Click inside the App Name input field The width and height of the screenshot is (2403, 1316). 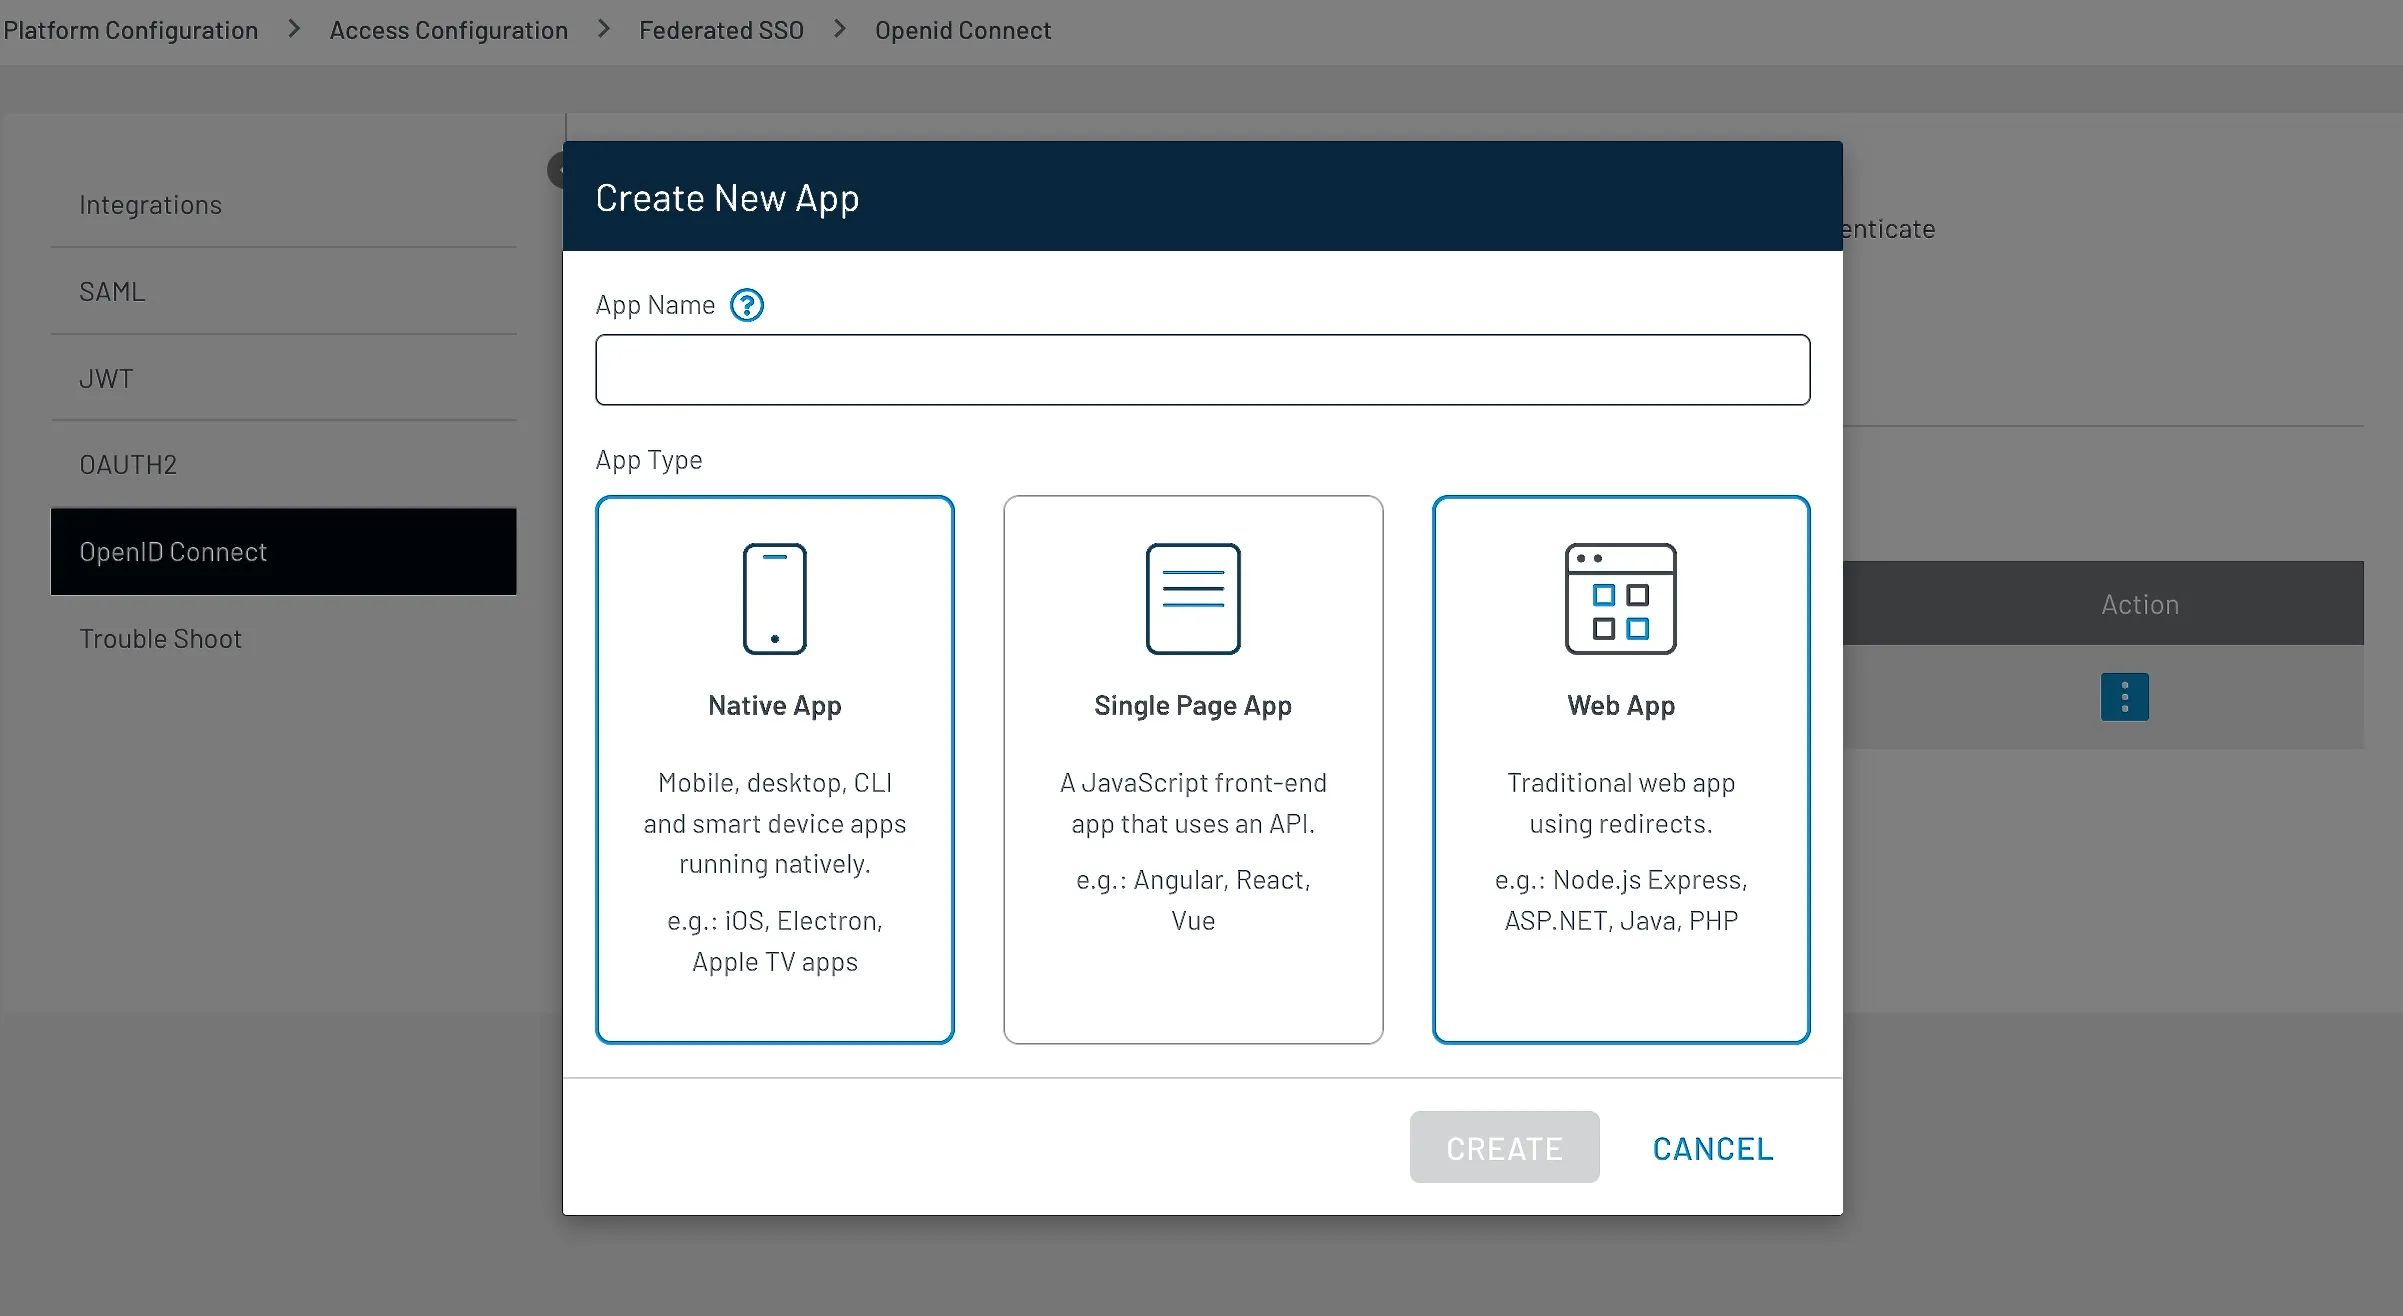(1201, 369)
